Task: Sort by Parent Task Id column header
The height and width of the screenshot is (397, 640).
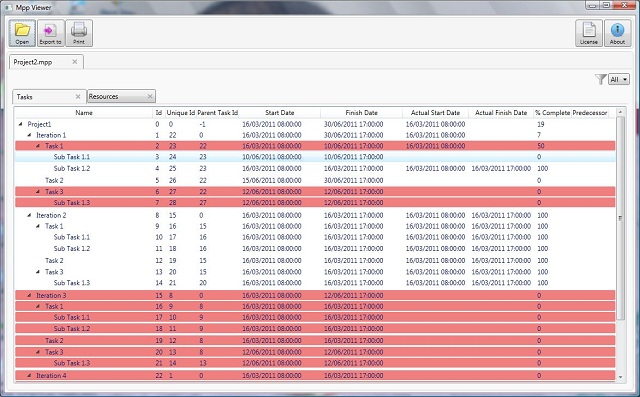Action: pos(218,113)
